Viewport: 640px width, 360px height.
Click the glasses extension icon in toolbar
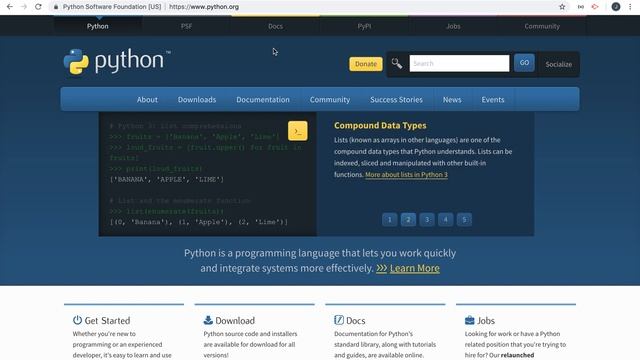580,7
